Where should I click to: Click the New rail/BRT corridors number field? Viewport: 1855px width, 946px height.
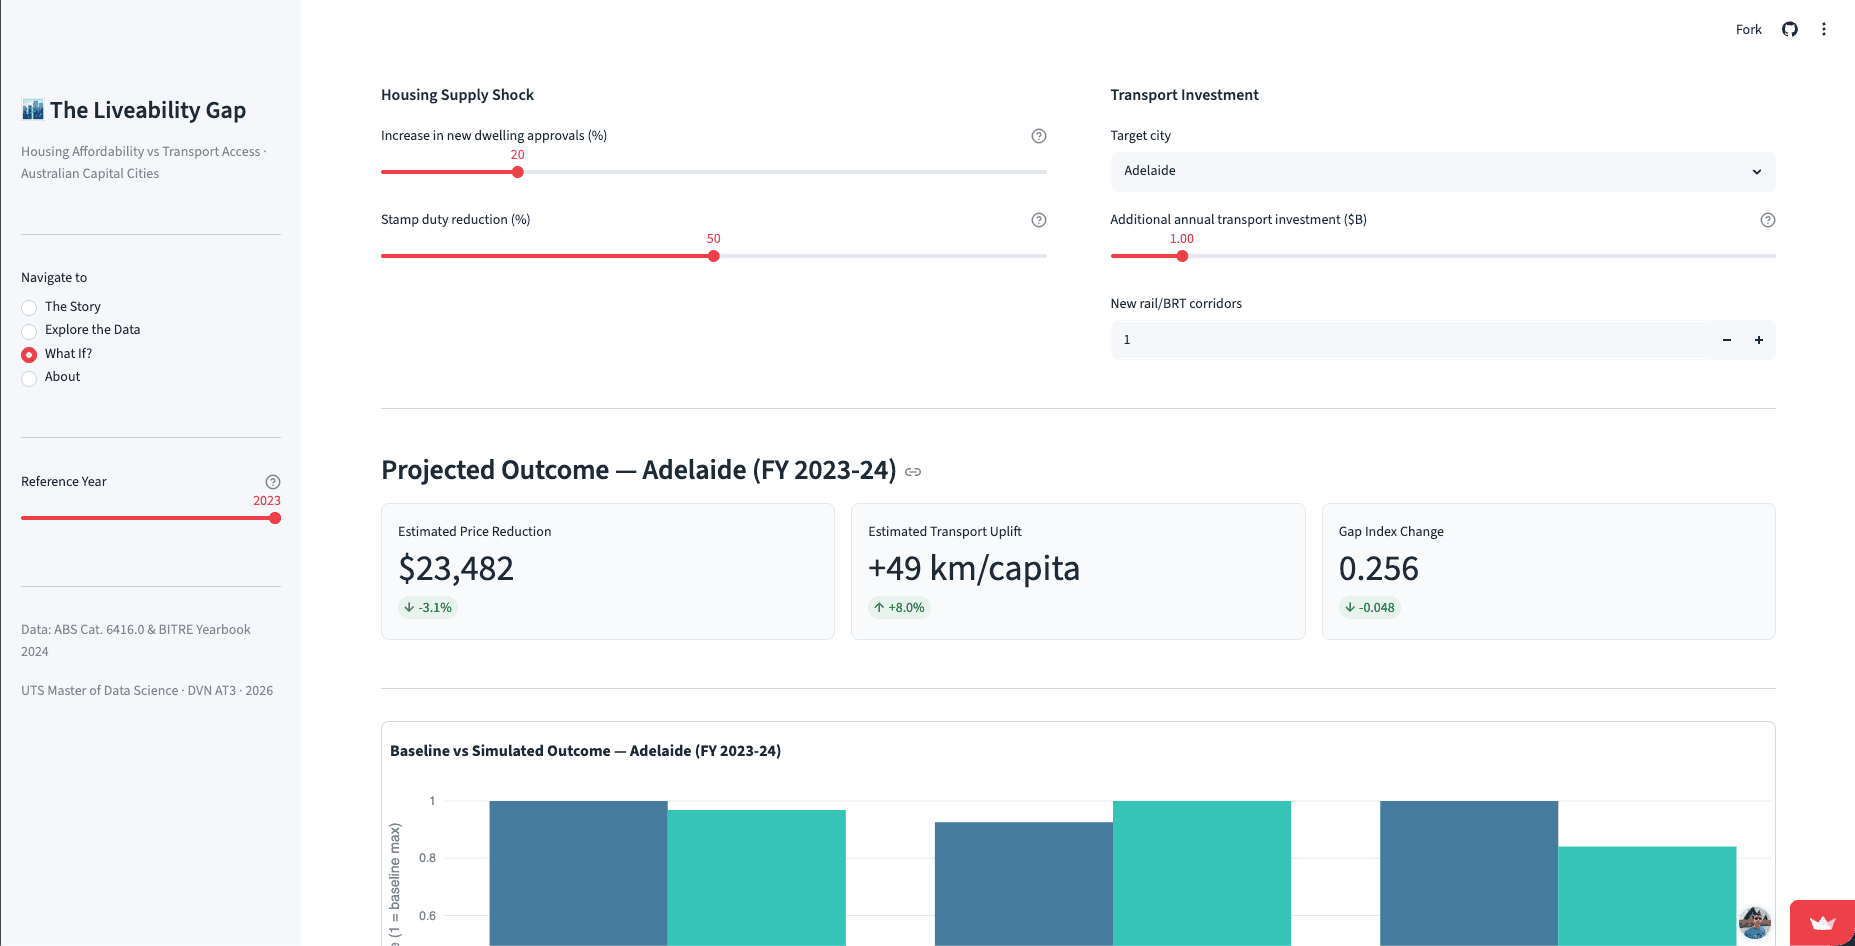(x=1411, y=340)
